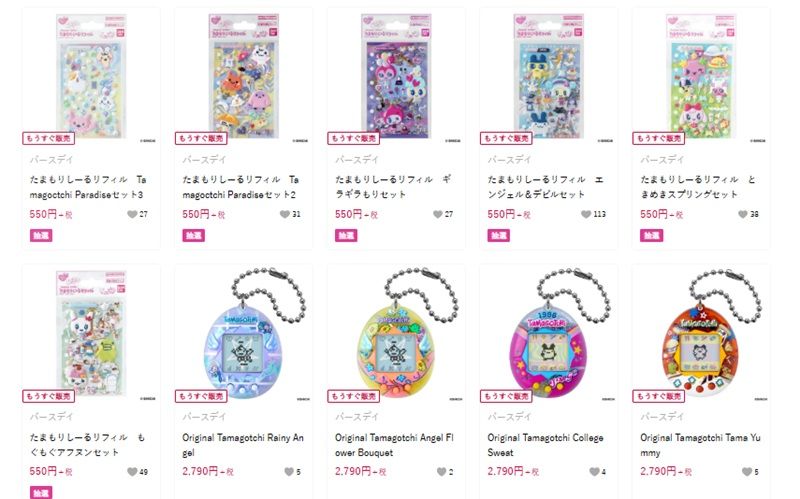Like the Original Tamagotchi Tama Yummy heart
This screenshot has width=800, height=499.
[x=747, y=472]
